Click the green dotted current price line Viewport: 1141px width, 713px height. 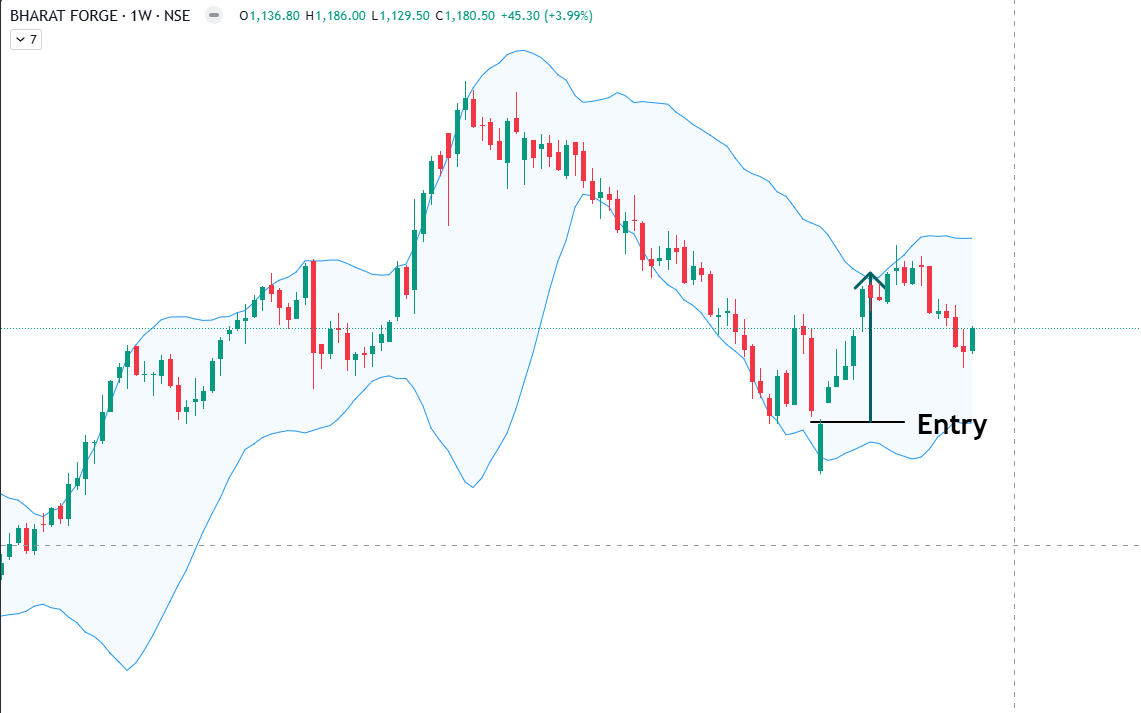(600, 328)
